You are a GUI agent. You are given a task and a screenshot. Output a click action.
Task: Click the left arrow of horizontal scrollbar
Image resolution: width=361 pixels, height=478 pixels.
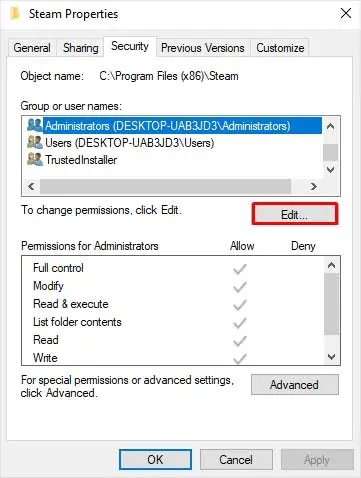point(31,186)
